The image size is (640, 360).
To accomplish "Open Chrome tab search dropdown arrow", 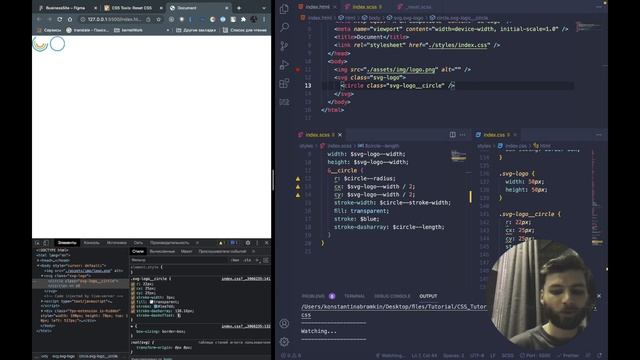I will pos(264,8).
